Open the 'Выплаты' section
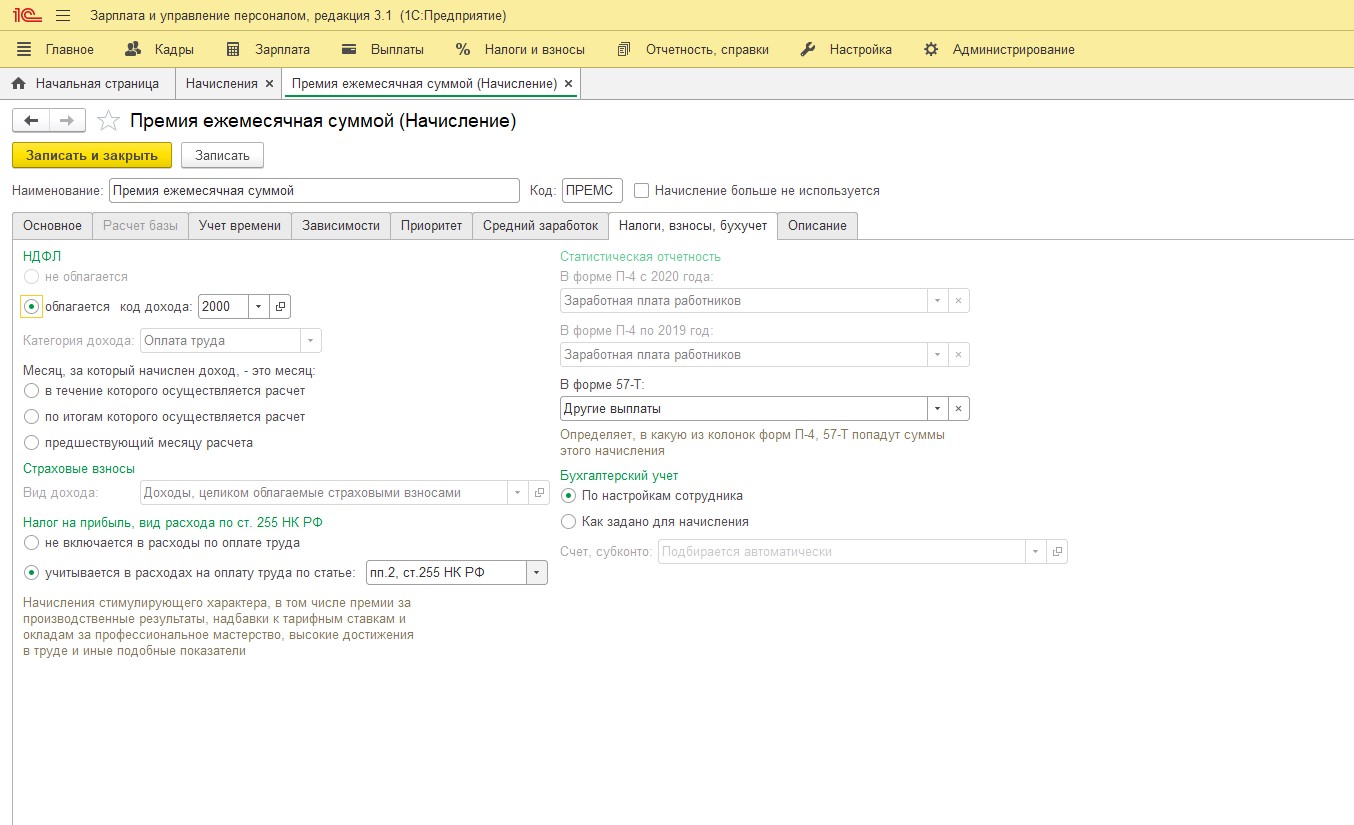1354x825 pixels. [x=383, y=49]
